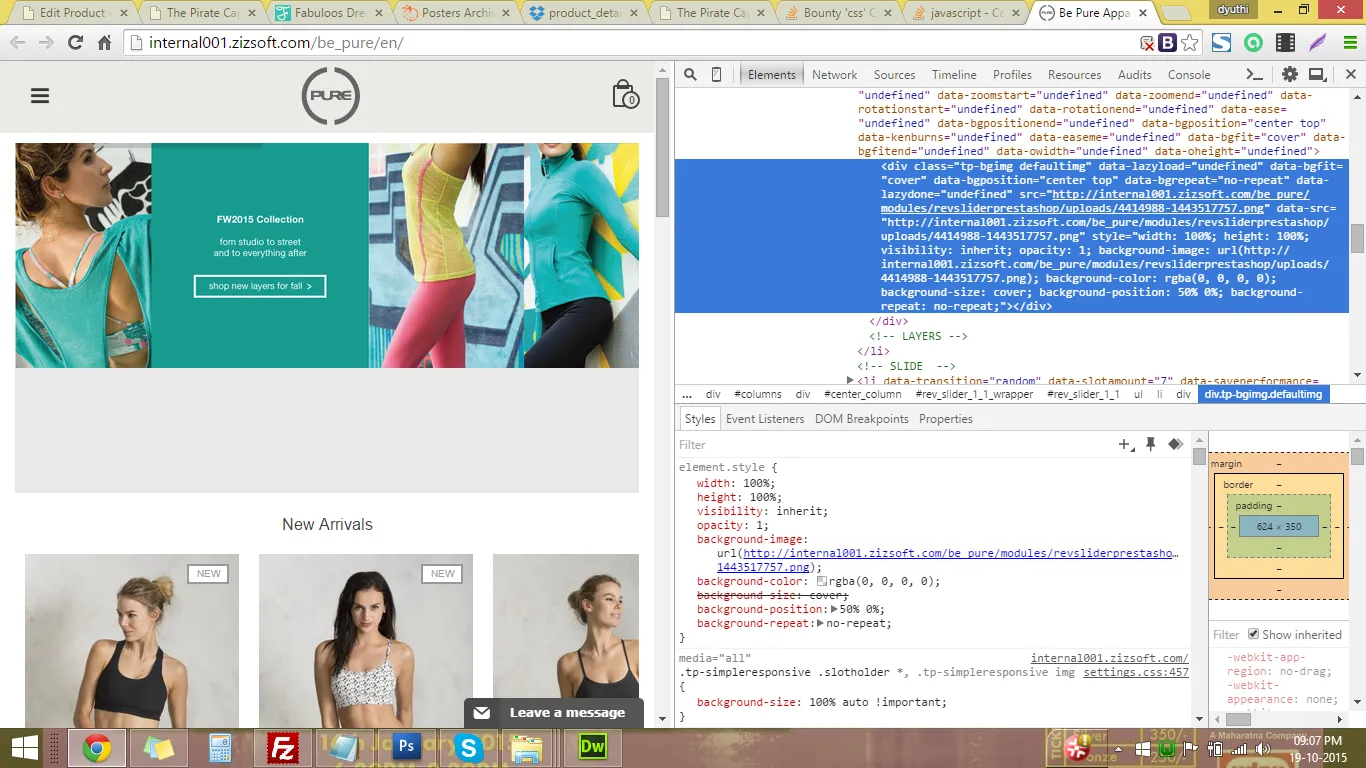Open Skype from the taskbar
The height and width of the screenshot is (768, 1366).
click(x=468, y=747)
